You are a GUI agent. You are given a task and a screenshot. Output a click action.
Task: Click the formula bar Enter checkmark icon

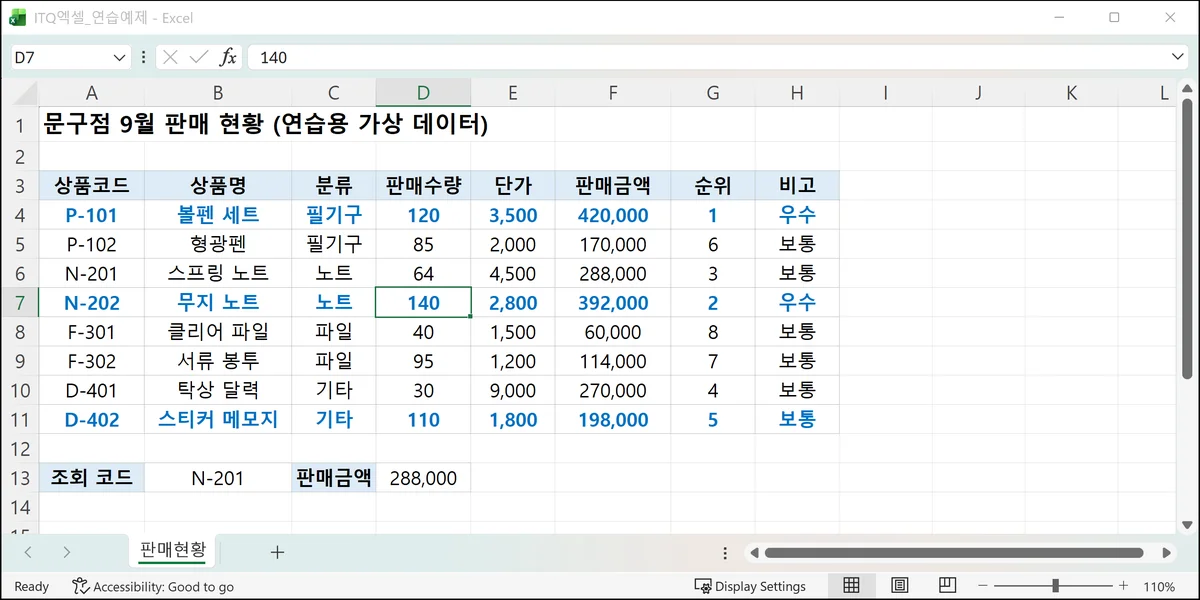[199, 57]
